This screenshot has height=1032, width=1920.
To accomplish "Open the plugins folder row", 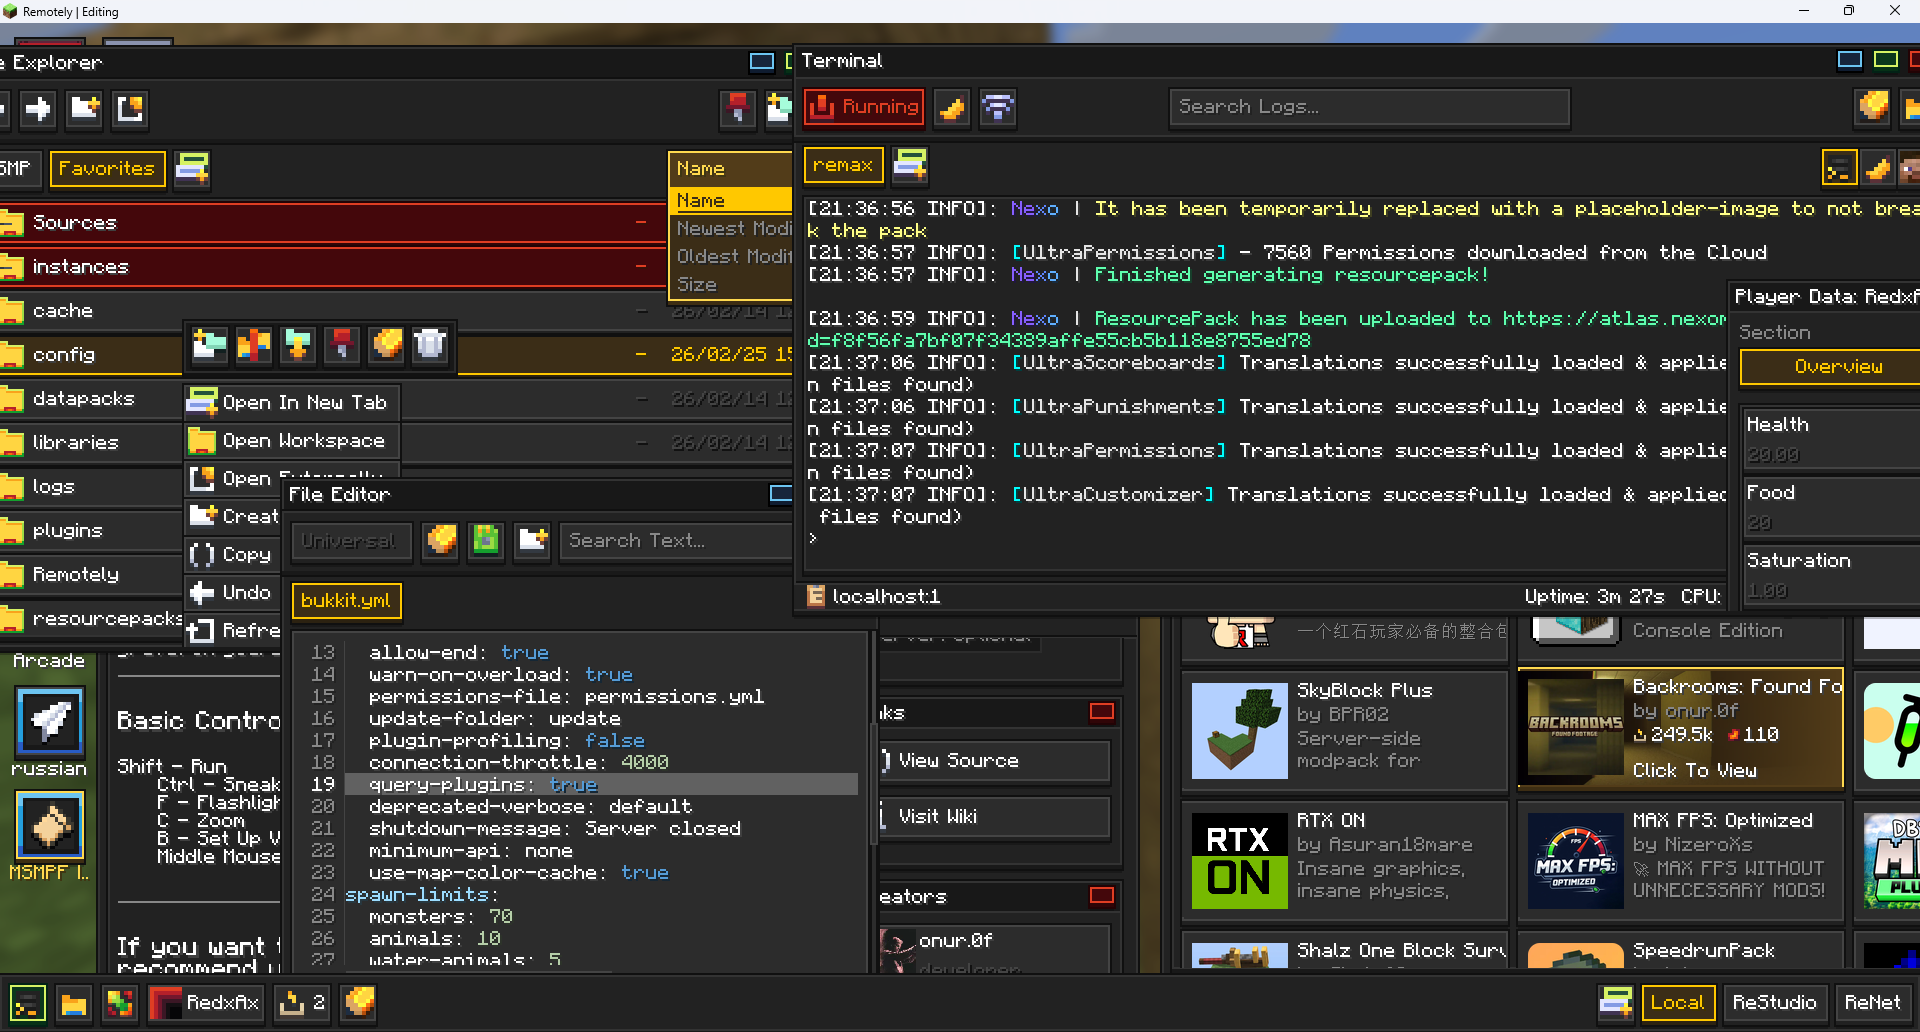I will click(90, 530).
